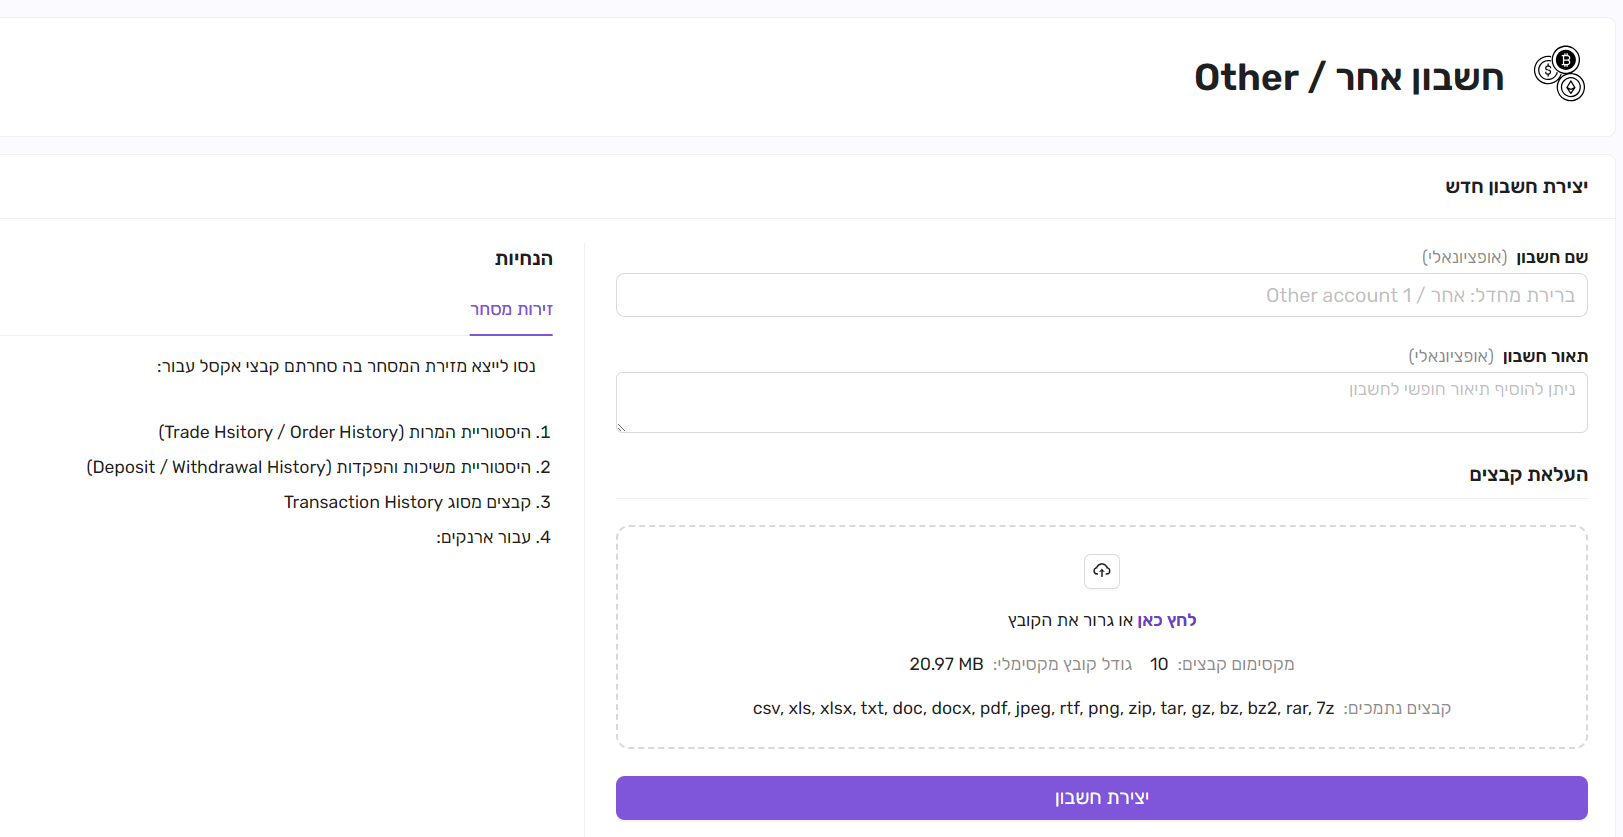
Task: Click the supported file formats list text
Action: point(1043,708)
